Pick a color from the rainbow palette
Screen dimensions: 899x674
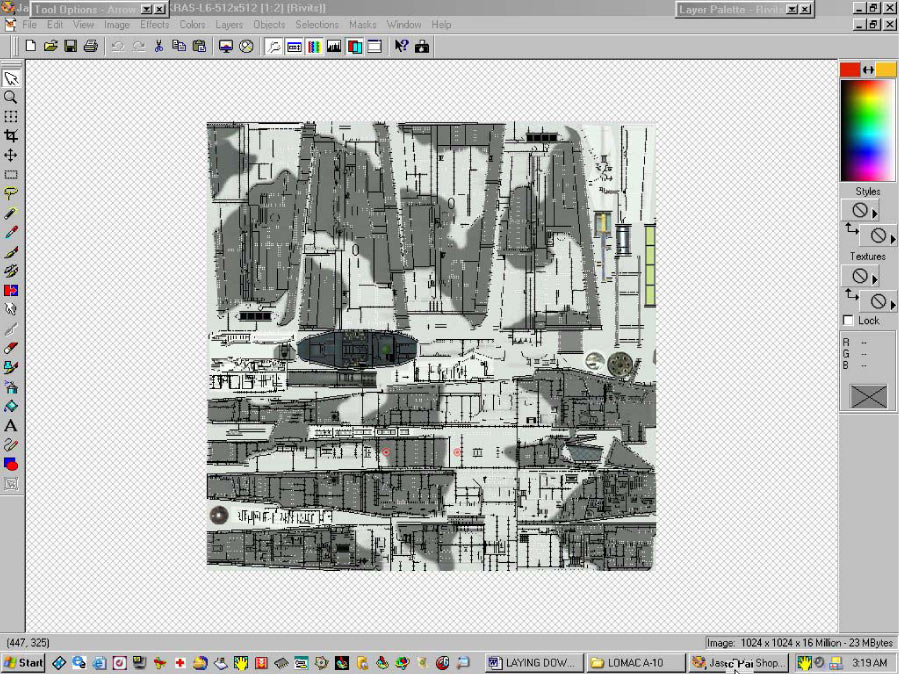[x=867, y=131]
